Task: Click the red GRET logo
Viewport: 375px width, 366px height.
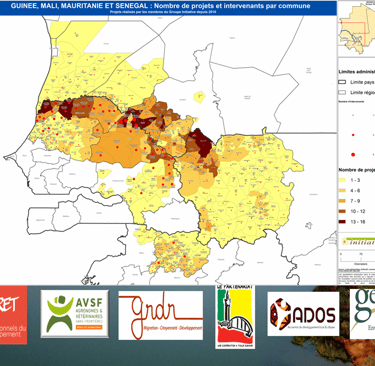Action: 13,315
